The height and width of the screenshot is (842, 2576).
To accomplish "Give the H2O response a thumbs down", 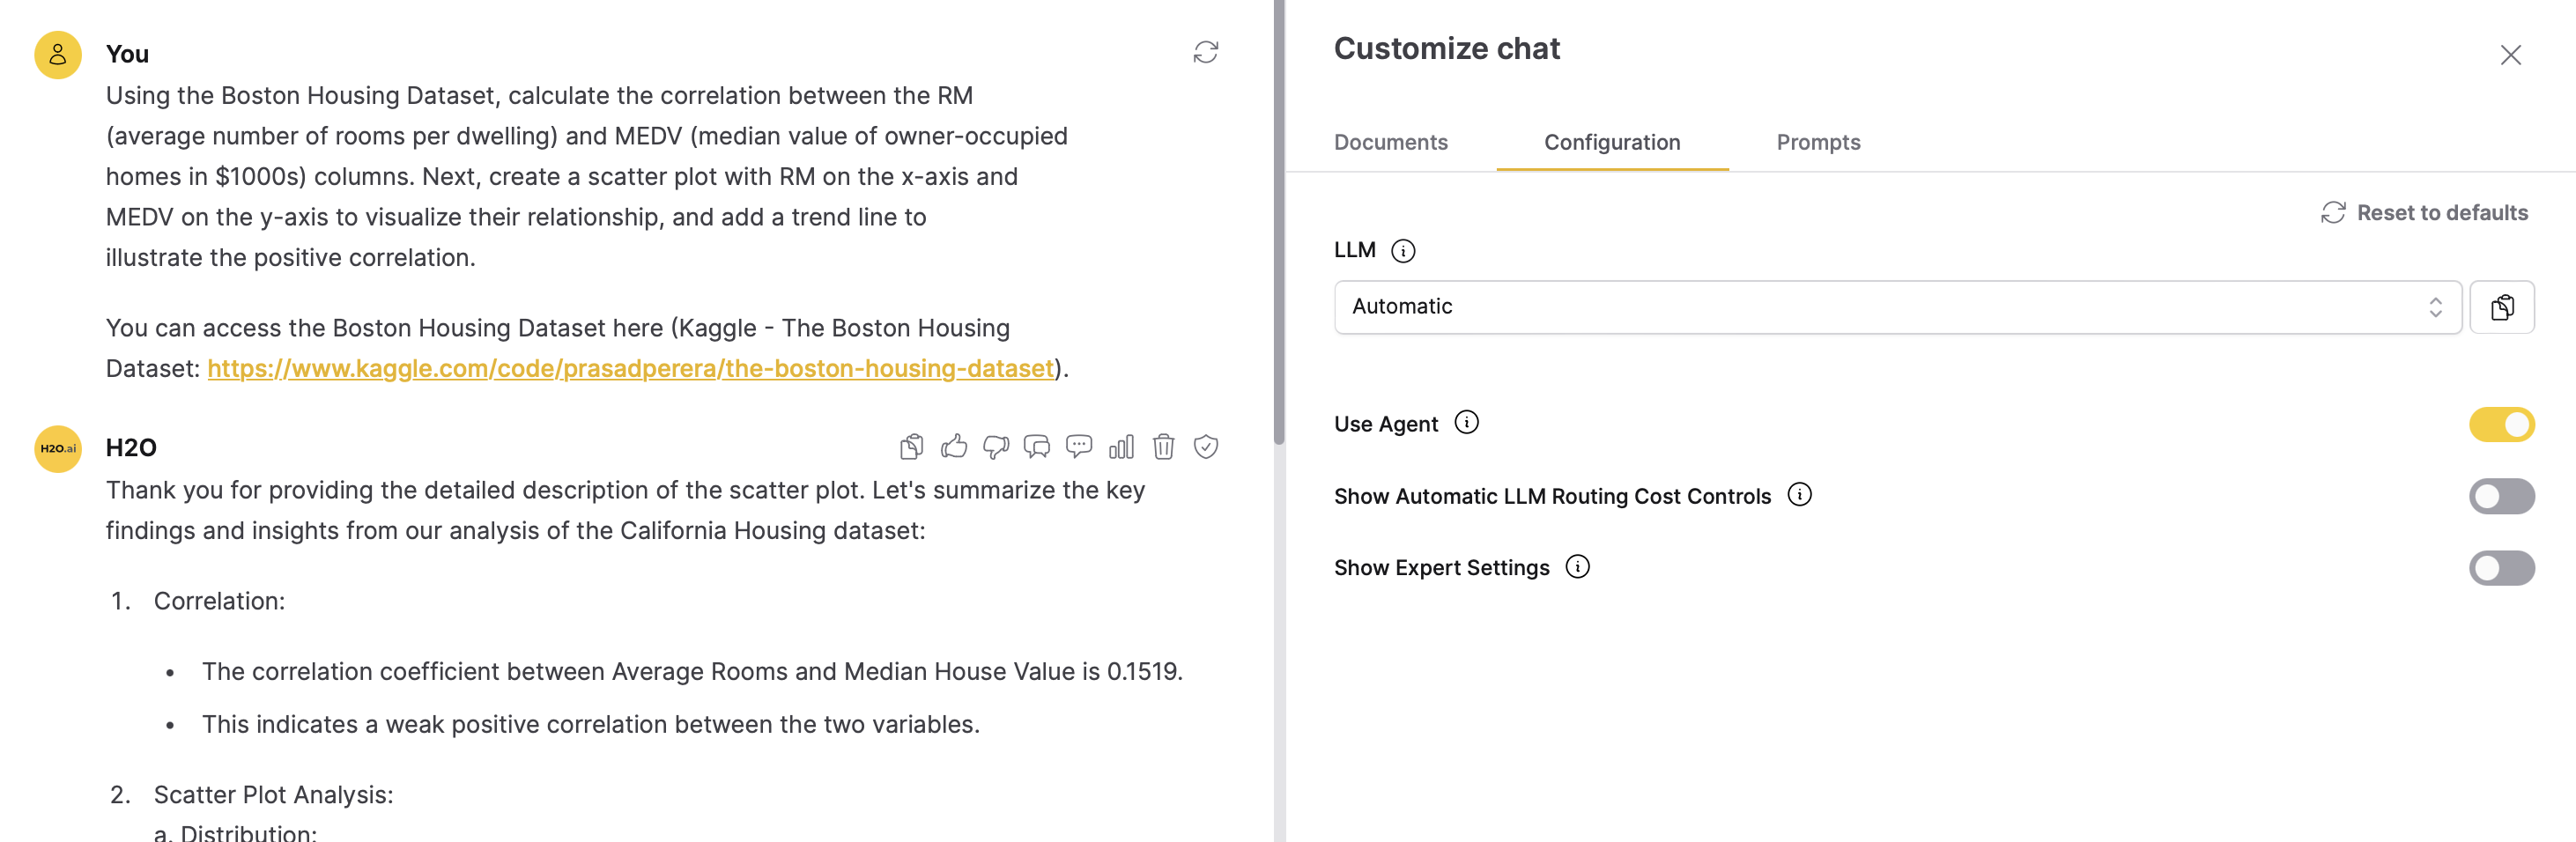I will (996, 447).
